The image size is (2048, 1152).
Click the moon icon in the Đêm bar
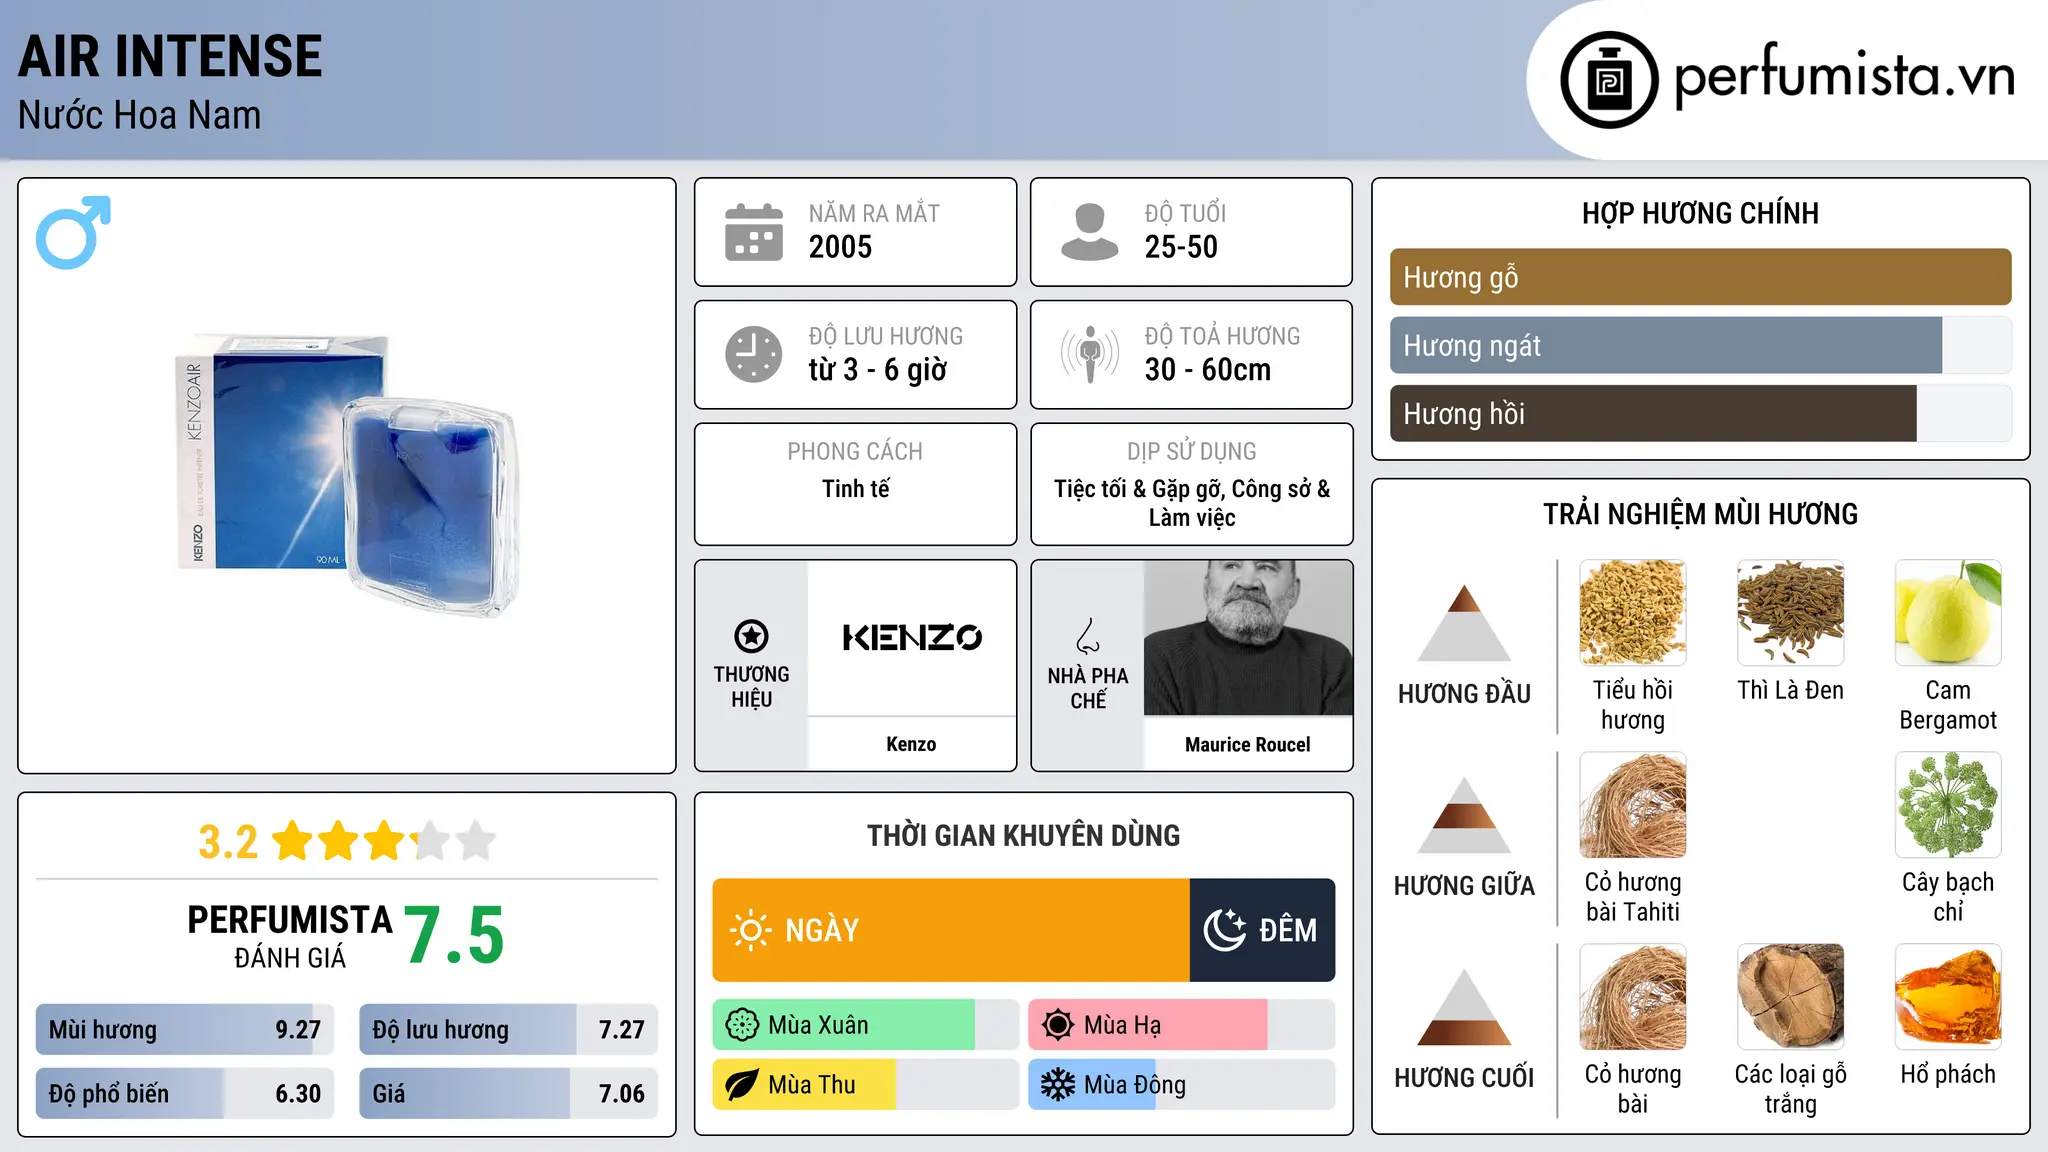[1224, 930]
